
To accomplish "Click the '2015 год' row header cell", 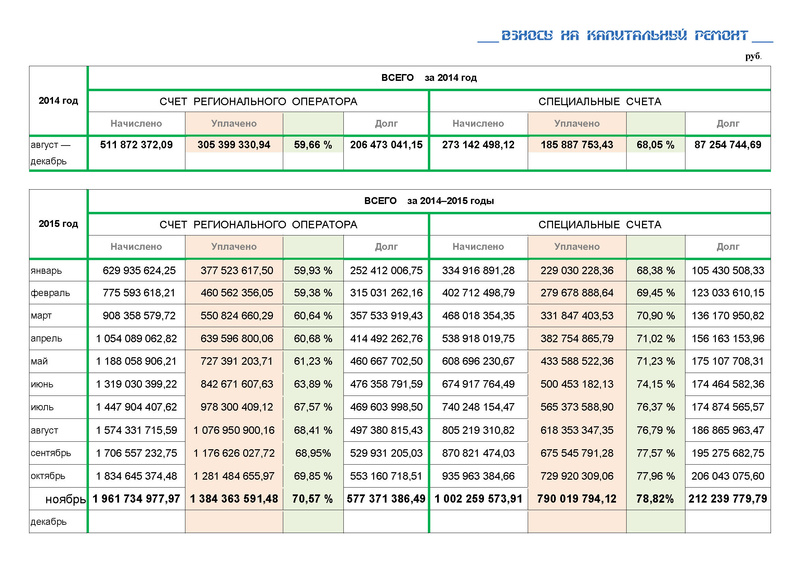I will point(58,224).
